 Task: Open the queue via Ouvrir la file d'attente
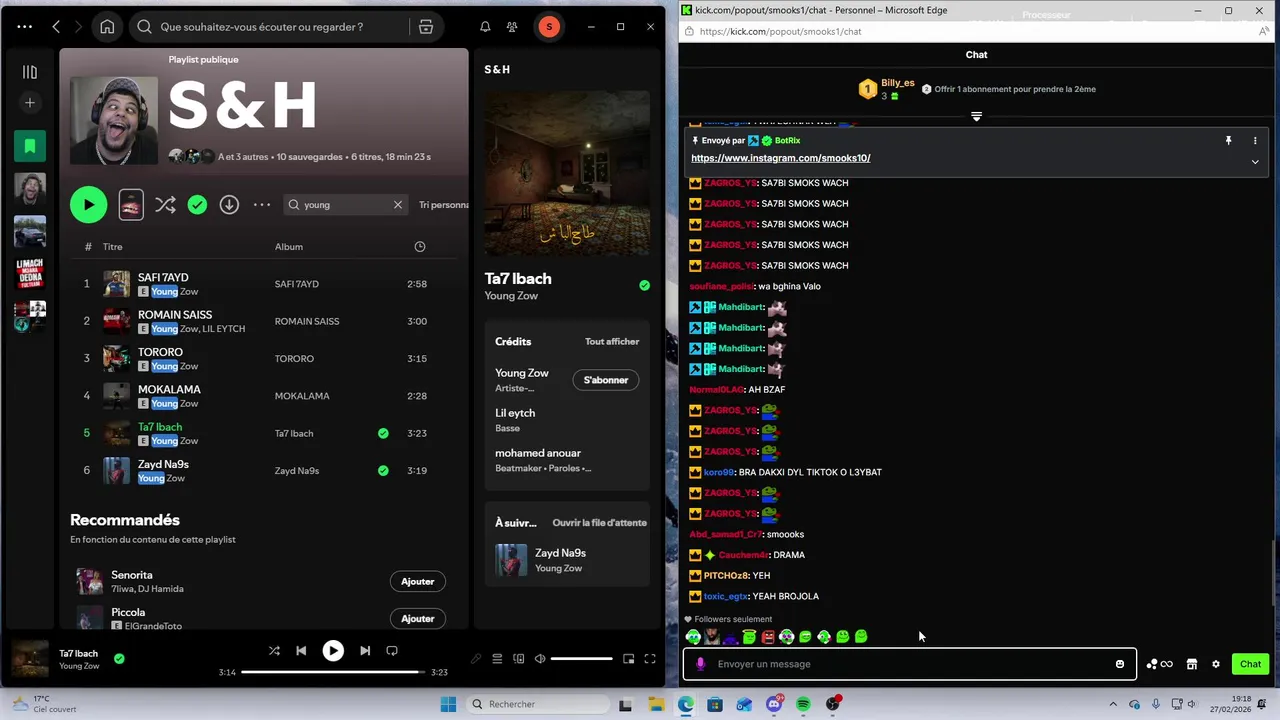(599, 523)
